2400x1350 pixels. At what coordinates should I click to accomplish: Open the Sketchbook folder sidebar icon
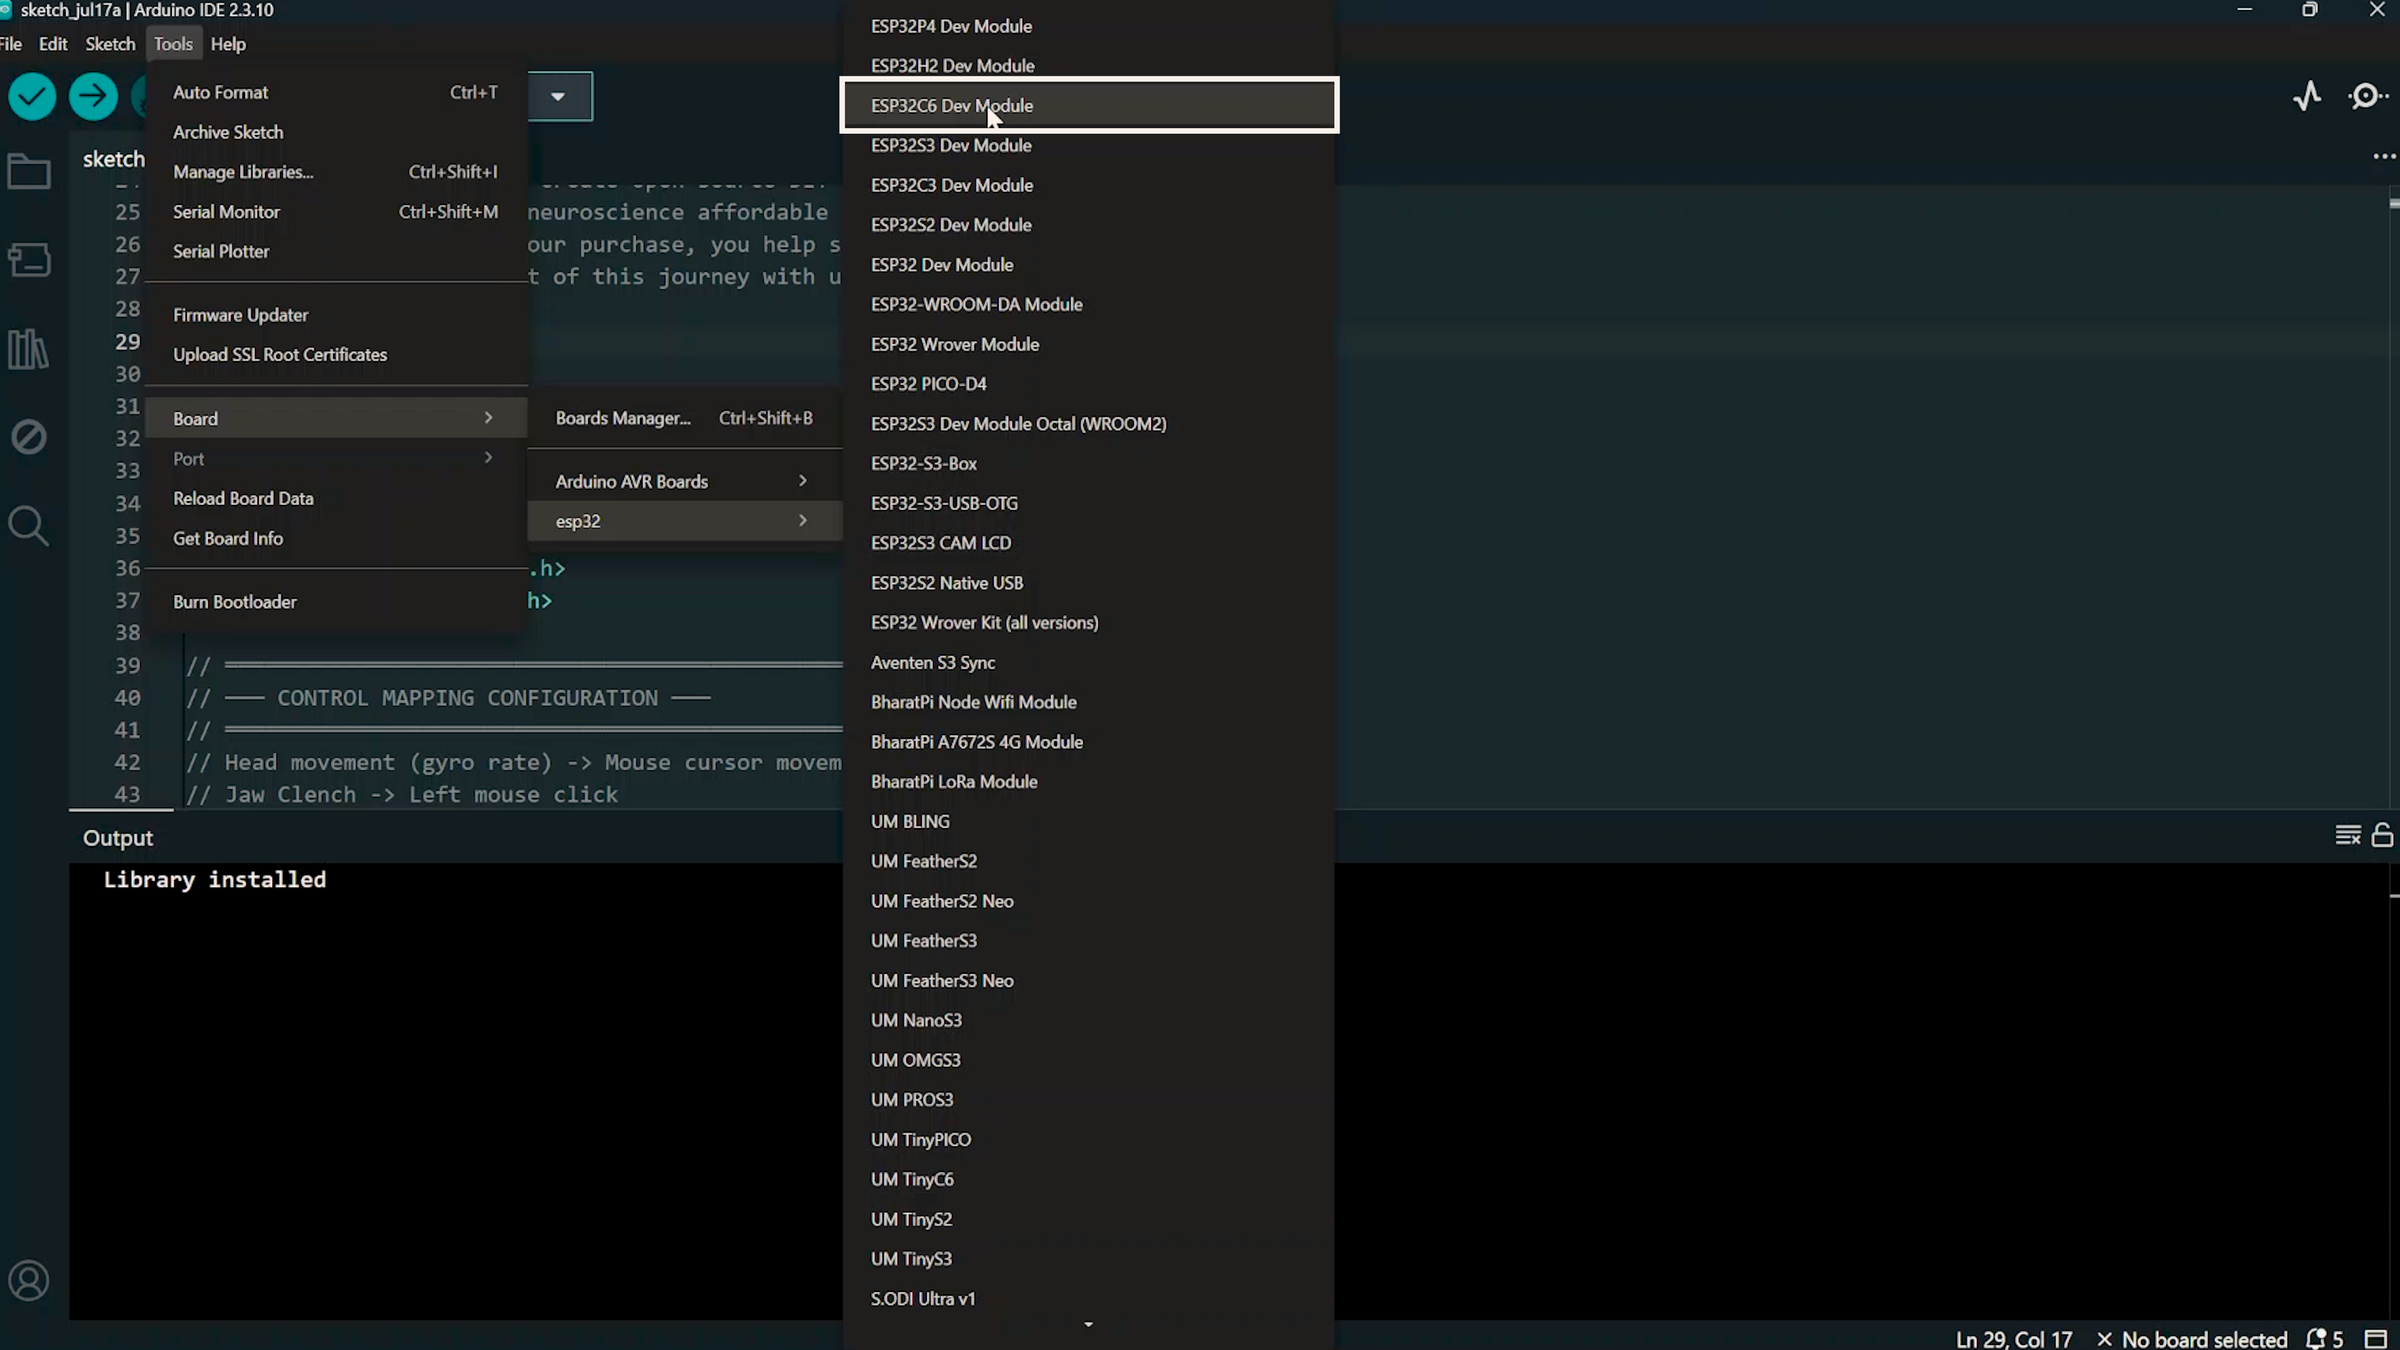29,172
